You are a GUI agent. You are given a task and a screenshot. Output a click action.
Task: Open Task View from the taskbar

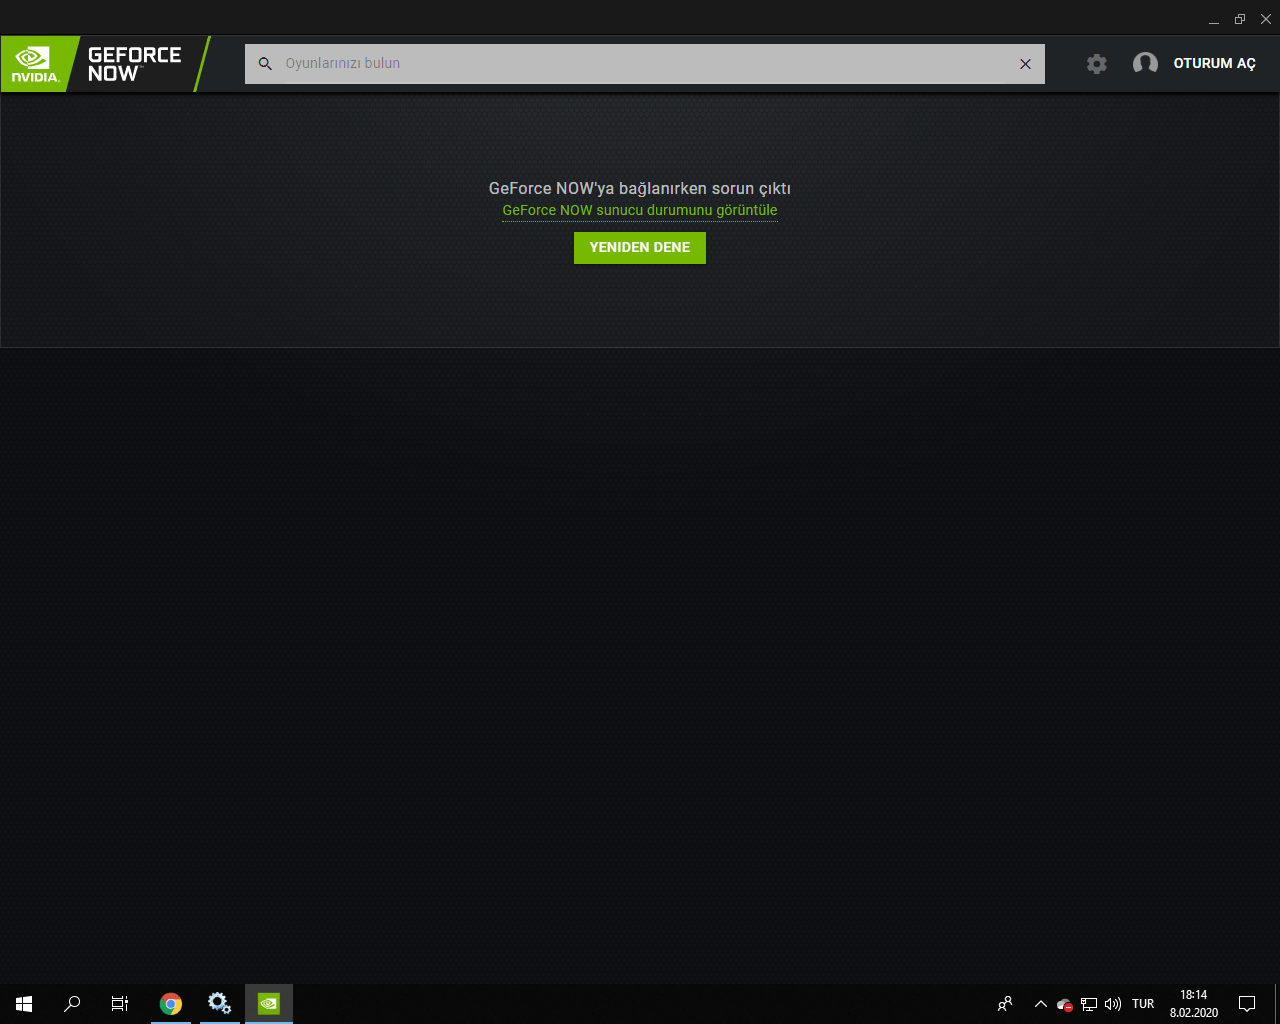118,1003
